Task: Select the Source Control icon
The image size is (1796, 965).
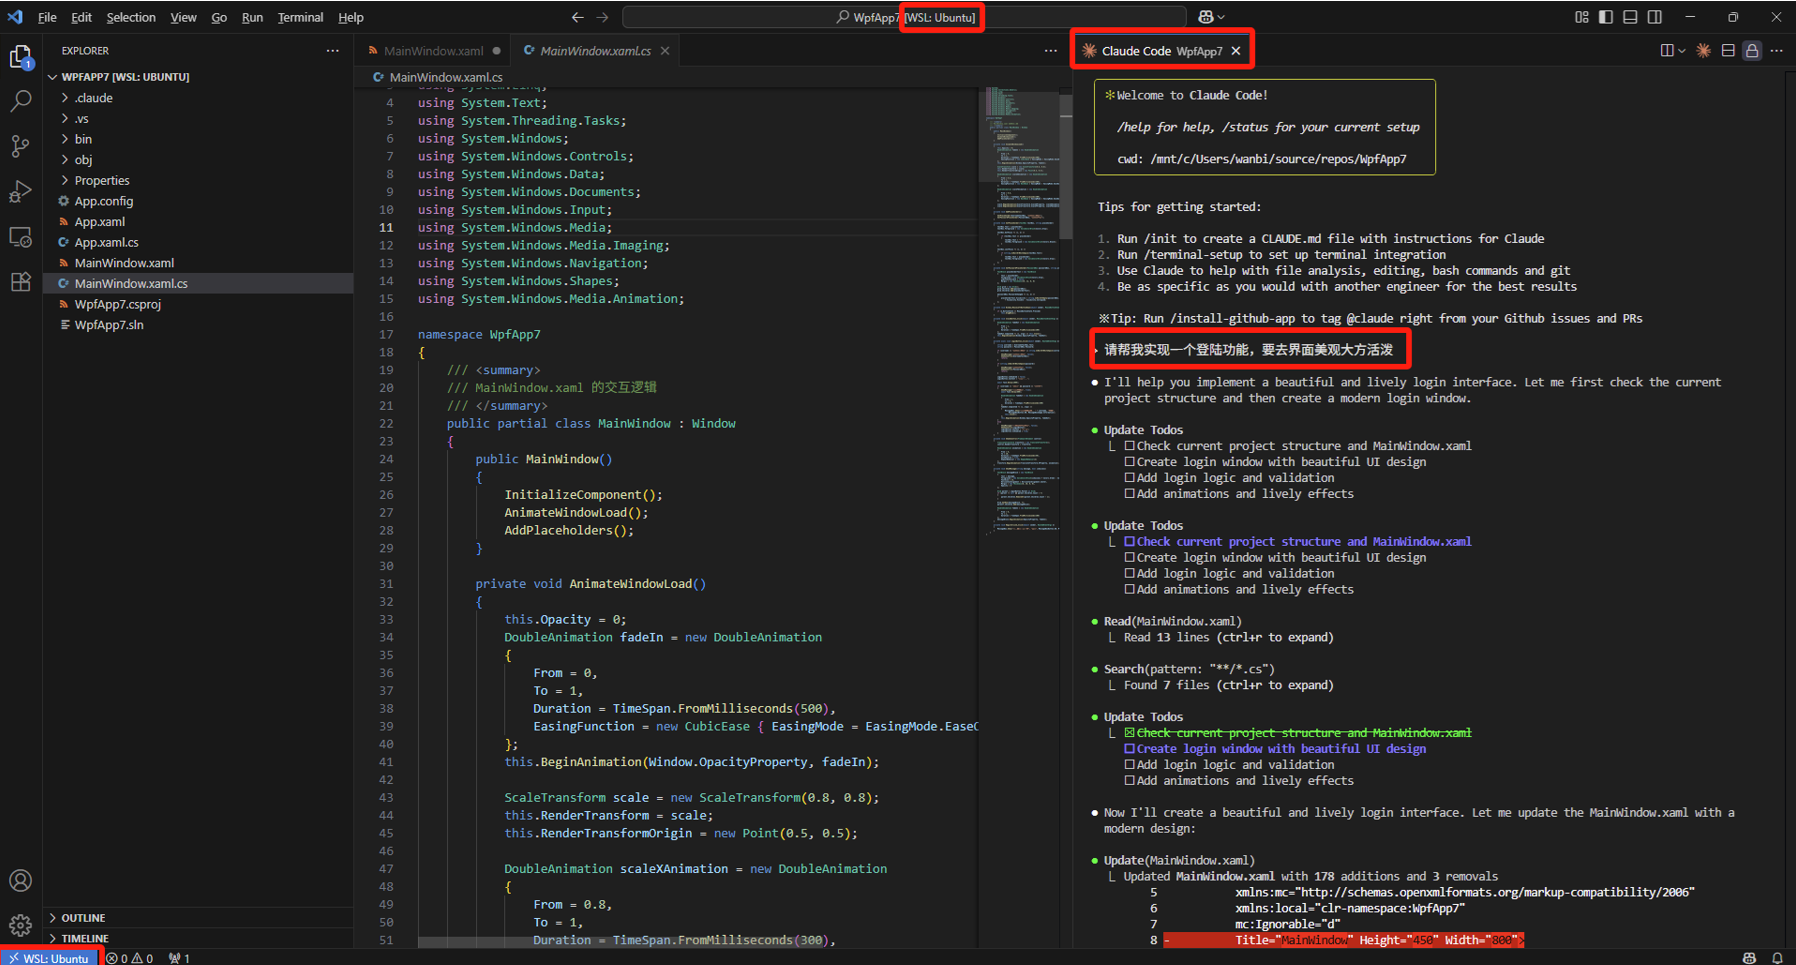Action: coord(20,146)
